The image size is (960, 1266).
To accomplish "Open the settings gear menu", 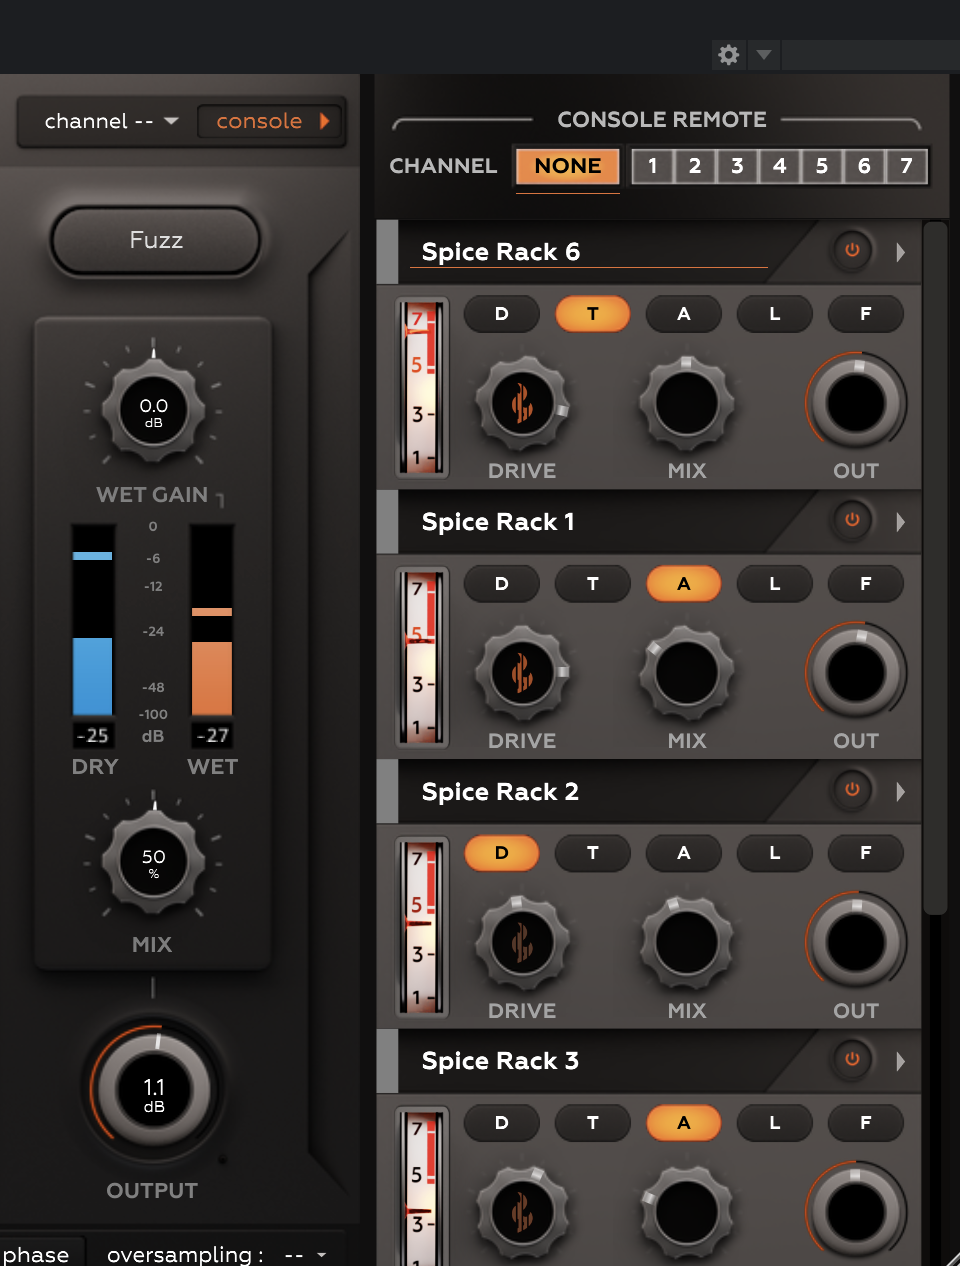I will click(729, 55).
